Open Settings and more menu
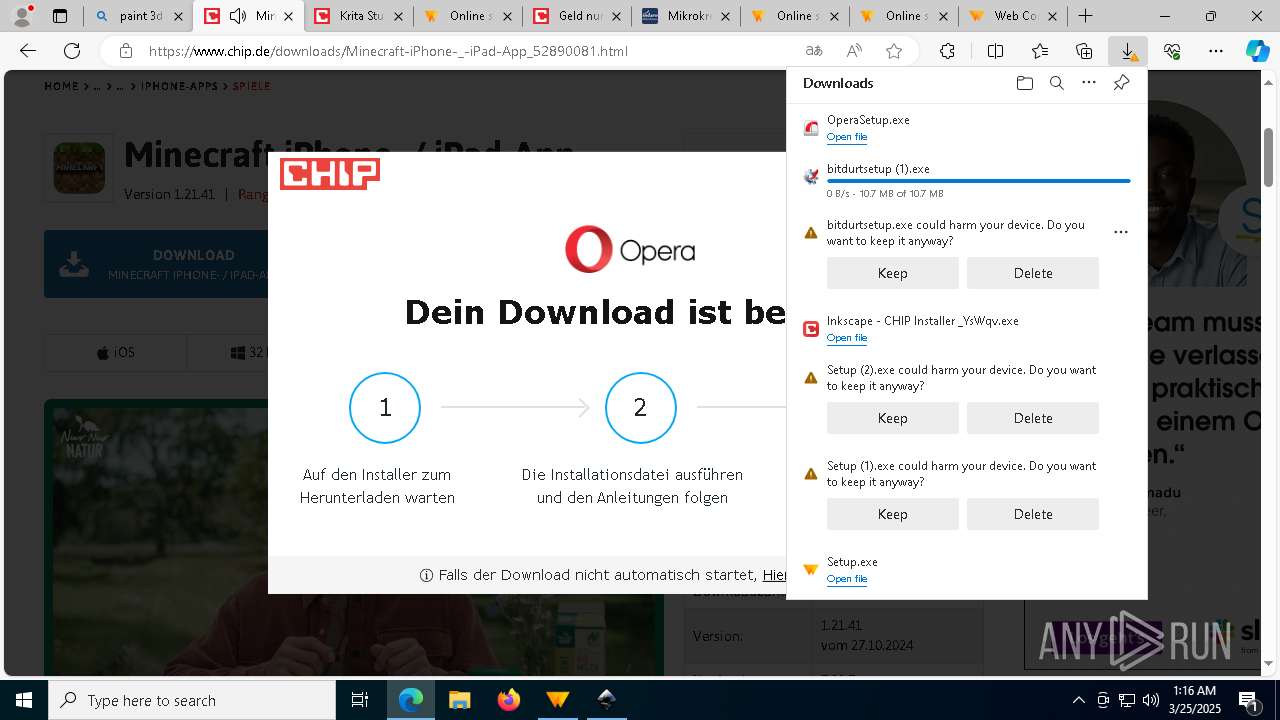Viewport: 1280px width, 720px height. pos(1216,51)
